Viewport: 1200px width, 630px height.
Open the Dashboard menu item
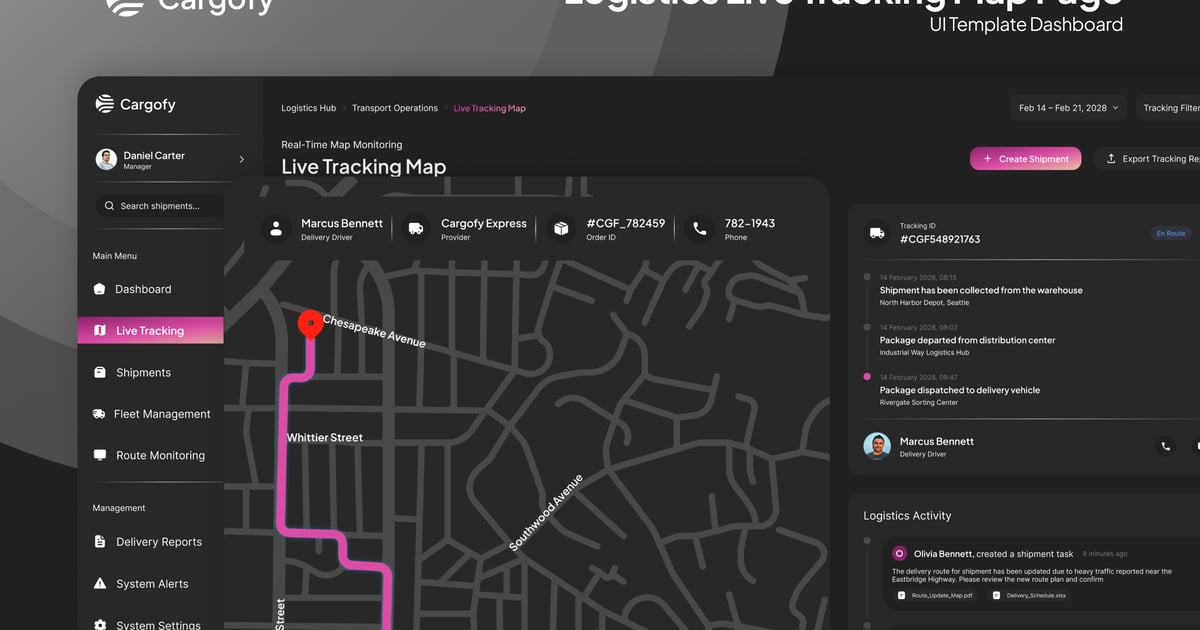point(143,289)
